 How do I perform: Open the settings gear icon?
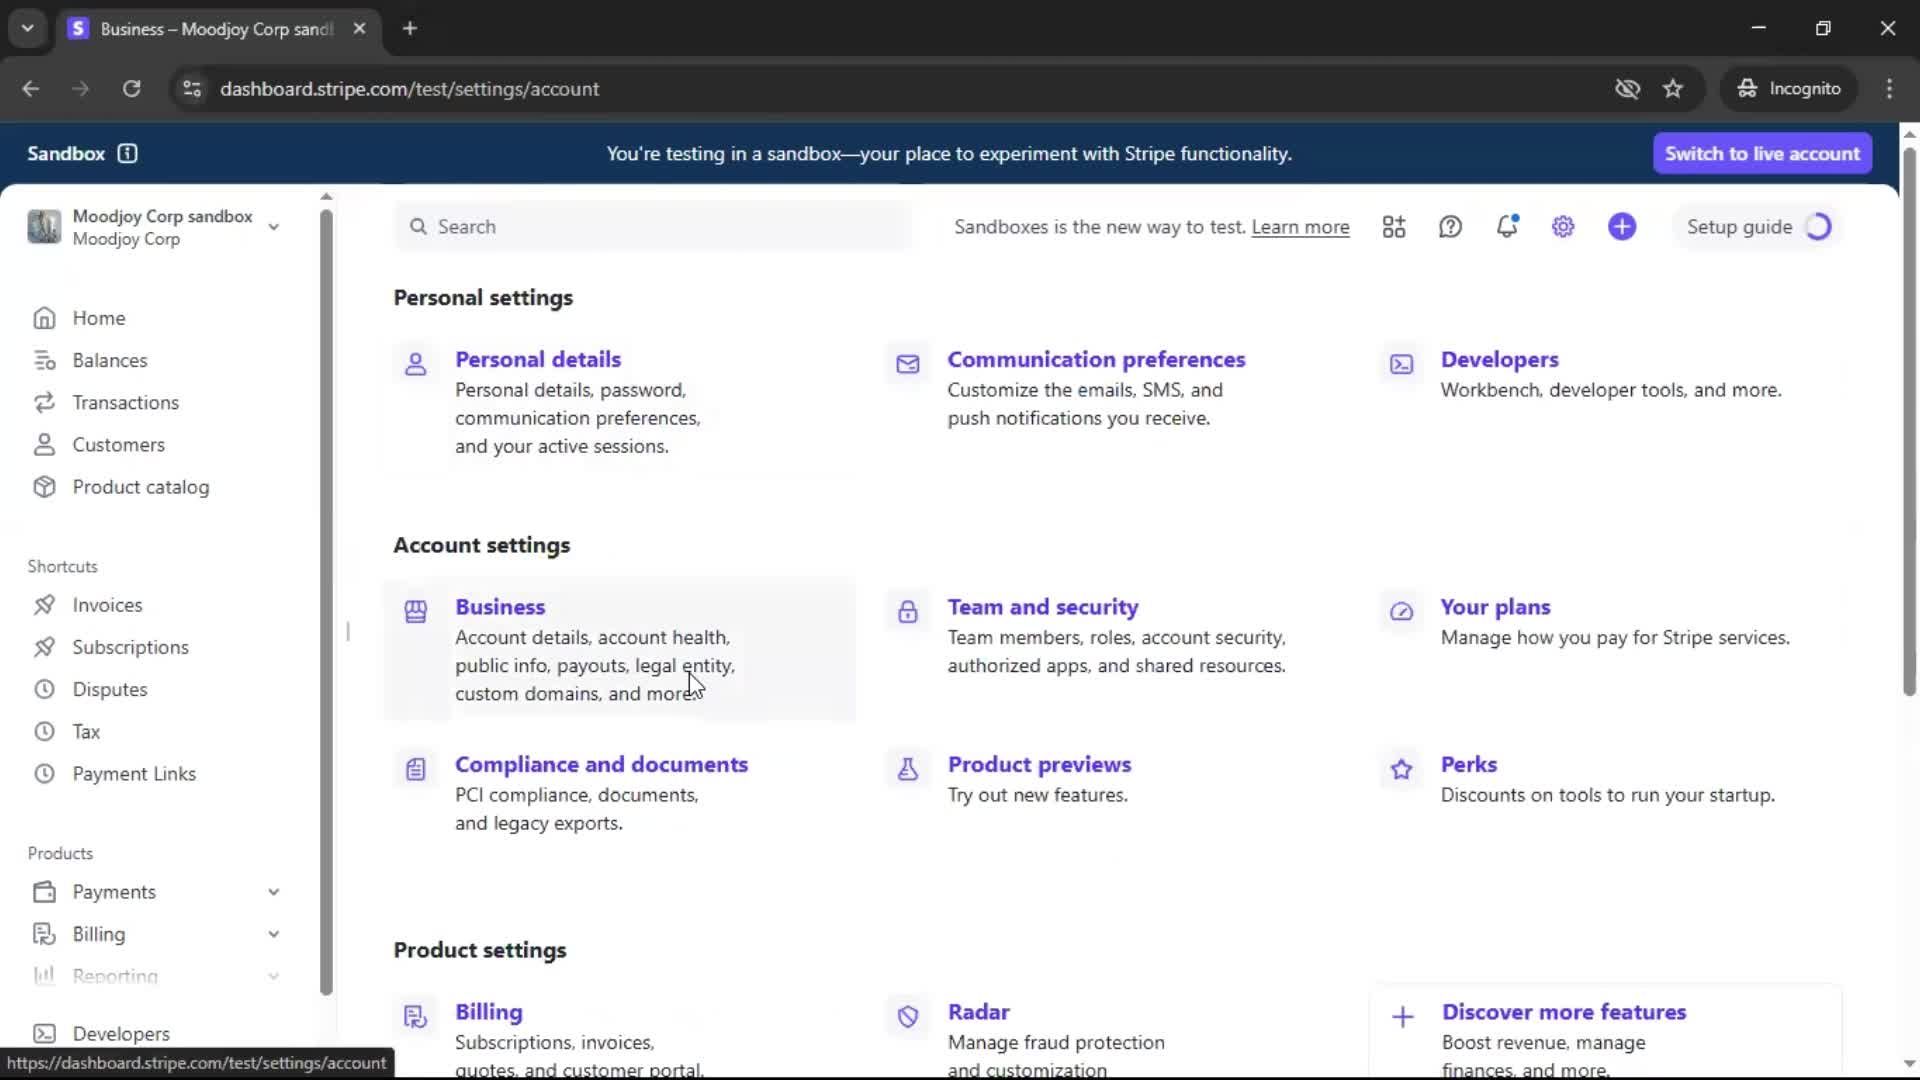(1563, 227)
